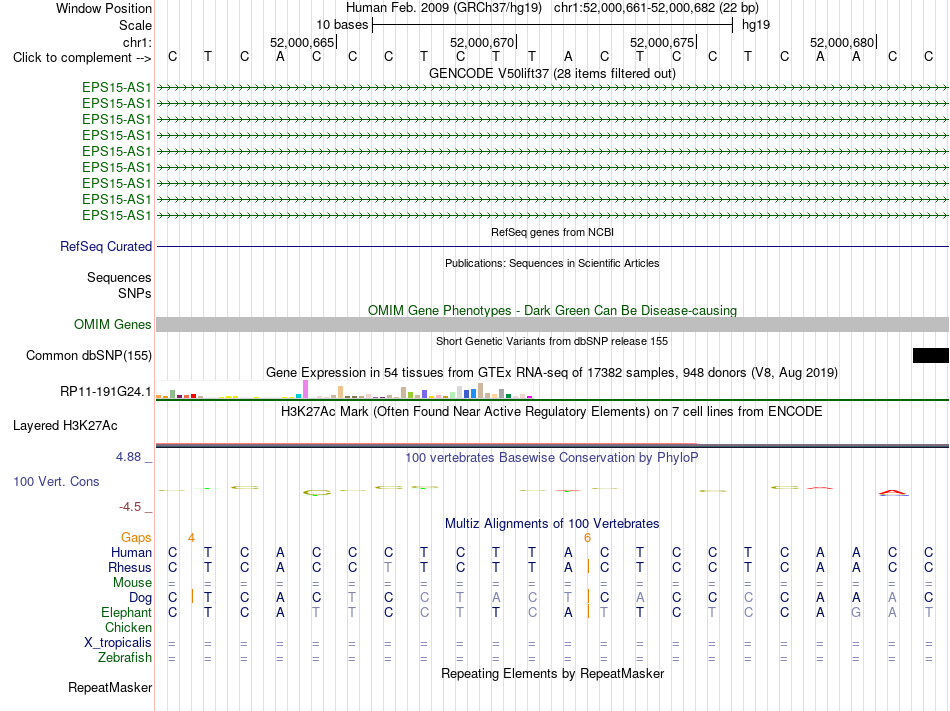Click the 52,000,670 position marker

point(482,42)
